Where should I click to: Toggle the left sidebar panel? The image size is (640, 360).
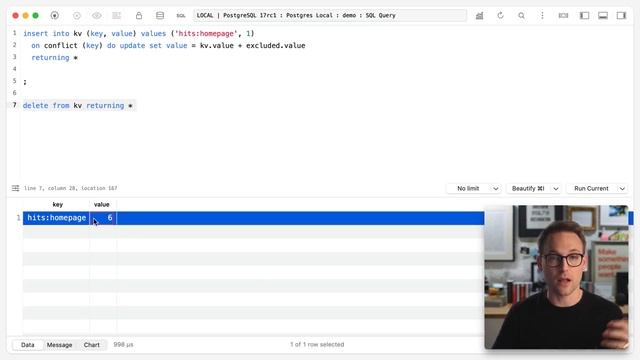(x=584, y=16)
